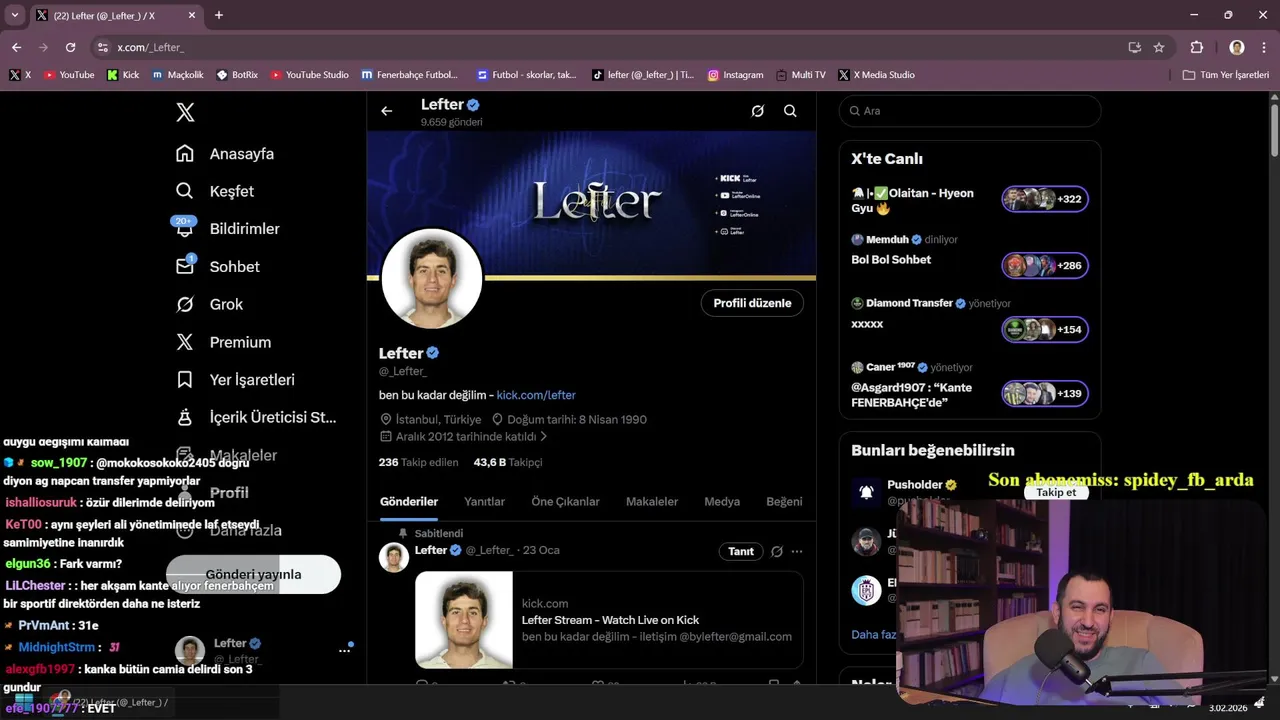Open the Fenerbahçe Futbol bookmark

click(x=410, y=75)
